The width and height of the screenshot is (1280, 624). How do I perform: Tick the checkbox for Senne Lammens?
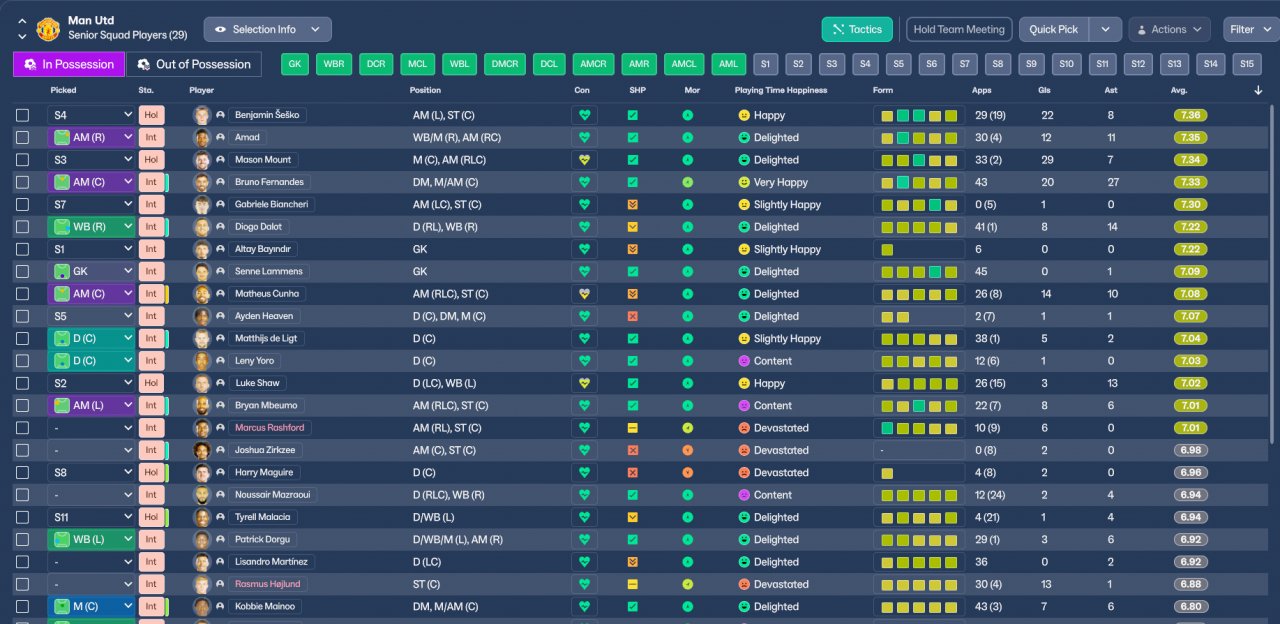[22, 271]
